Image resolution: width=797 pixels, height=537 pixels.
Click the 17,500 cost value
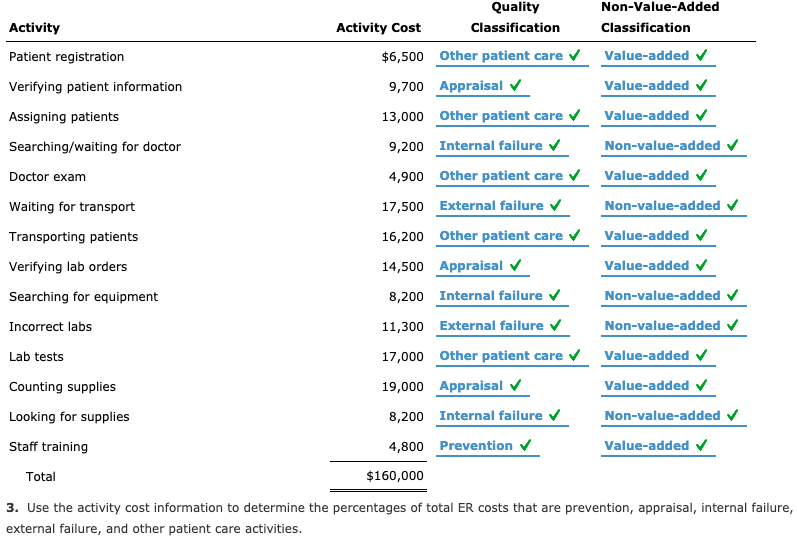[403, 206]
